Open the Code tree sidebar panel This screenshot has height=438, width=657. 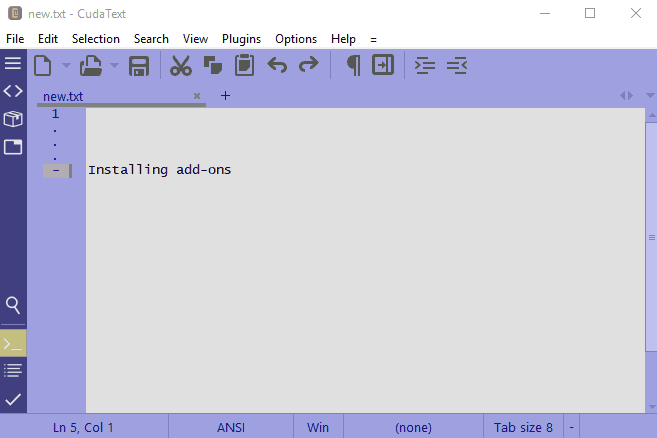[13, 91]
